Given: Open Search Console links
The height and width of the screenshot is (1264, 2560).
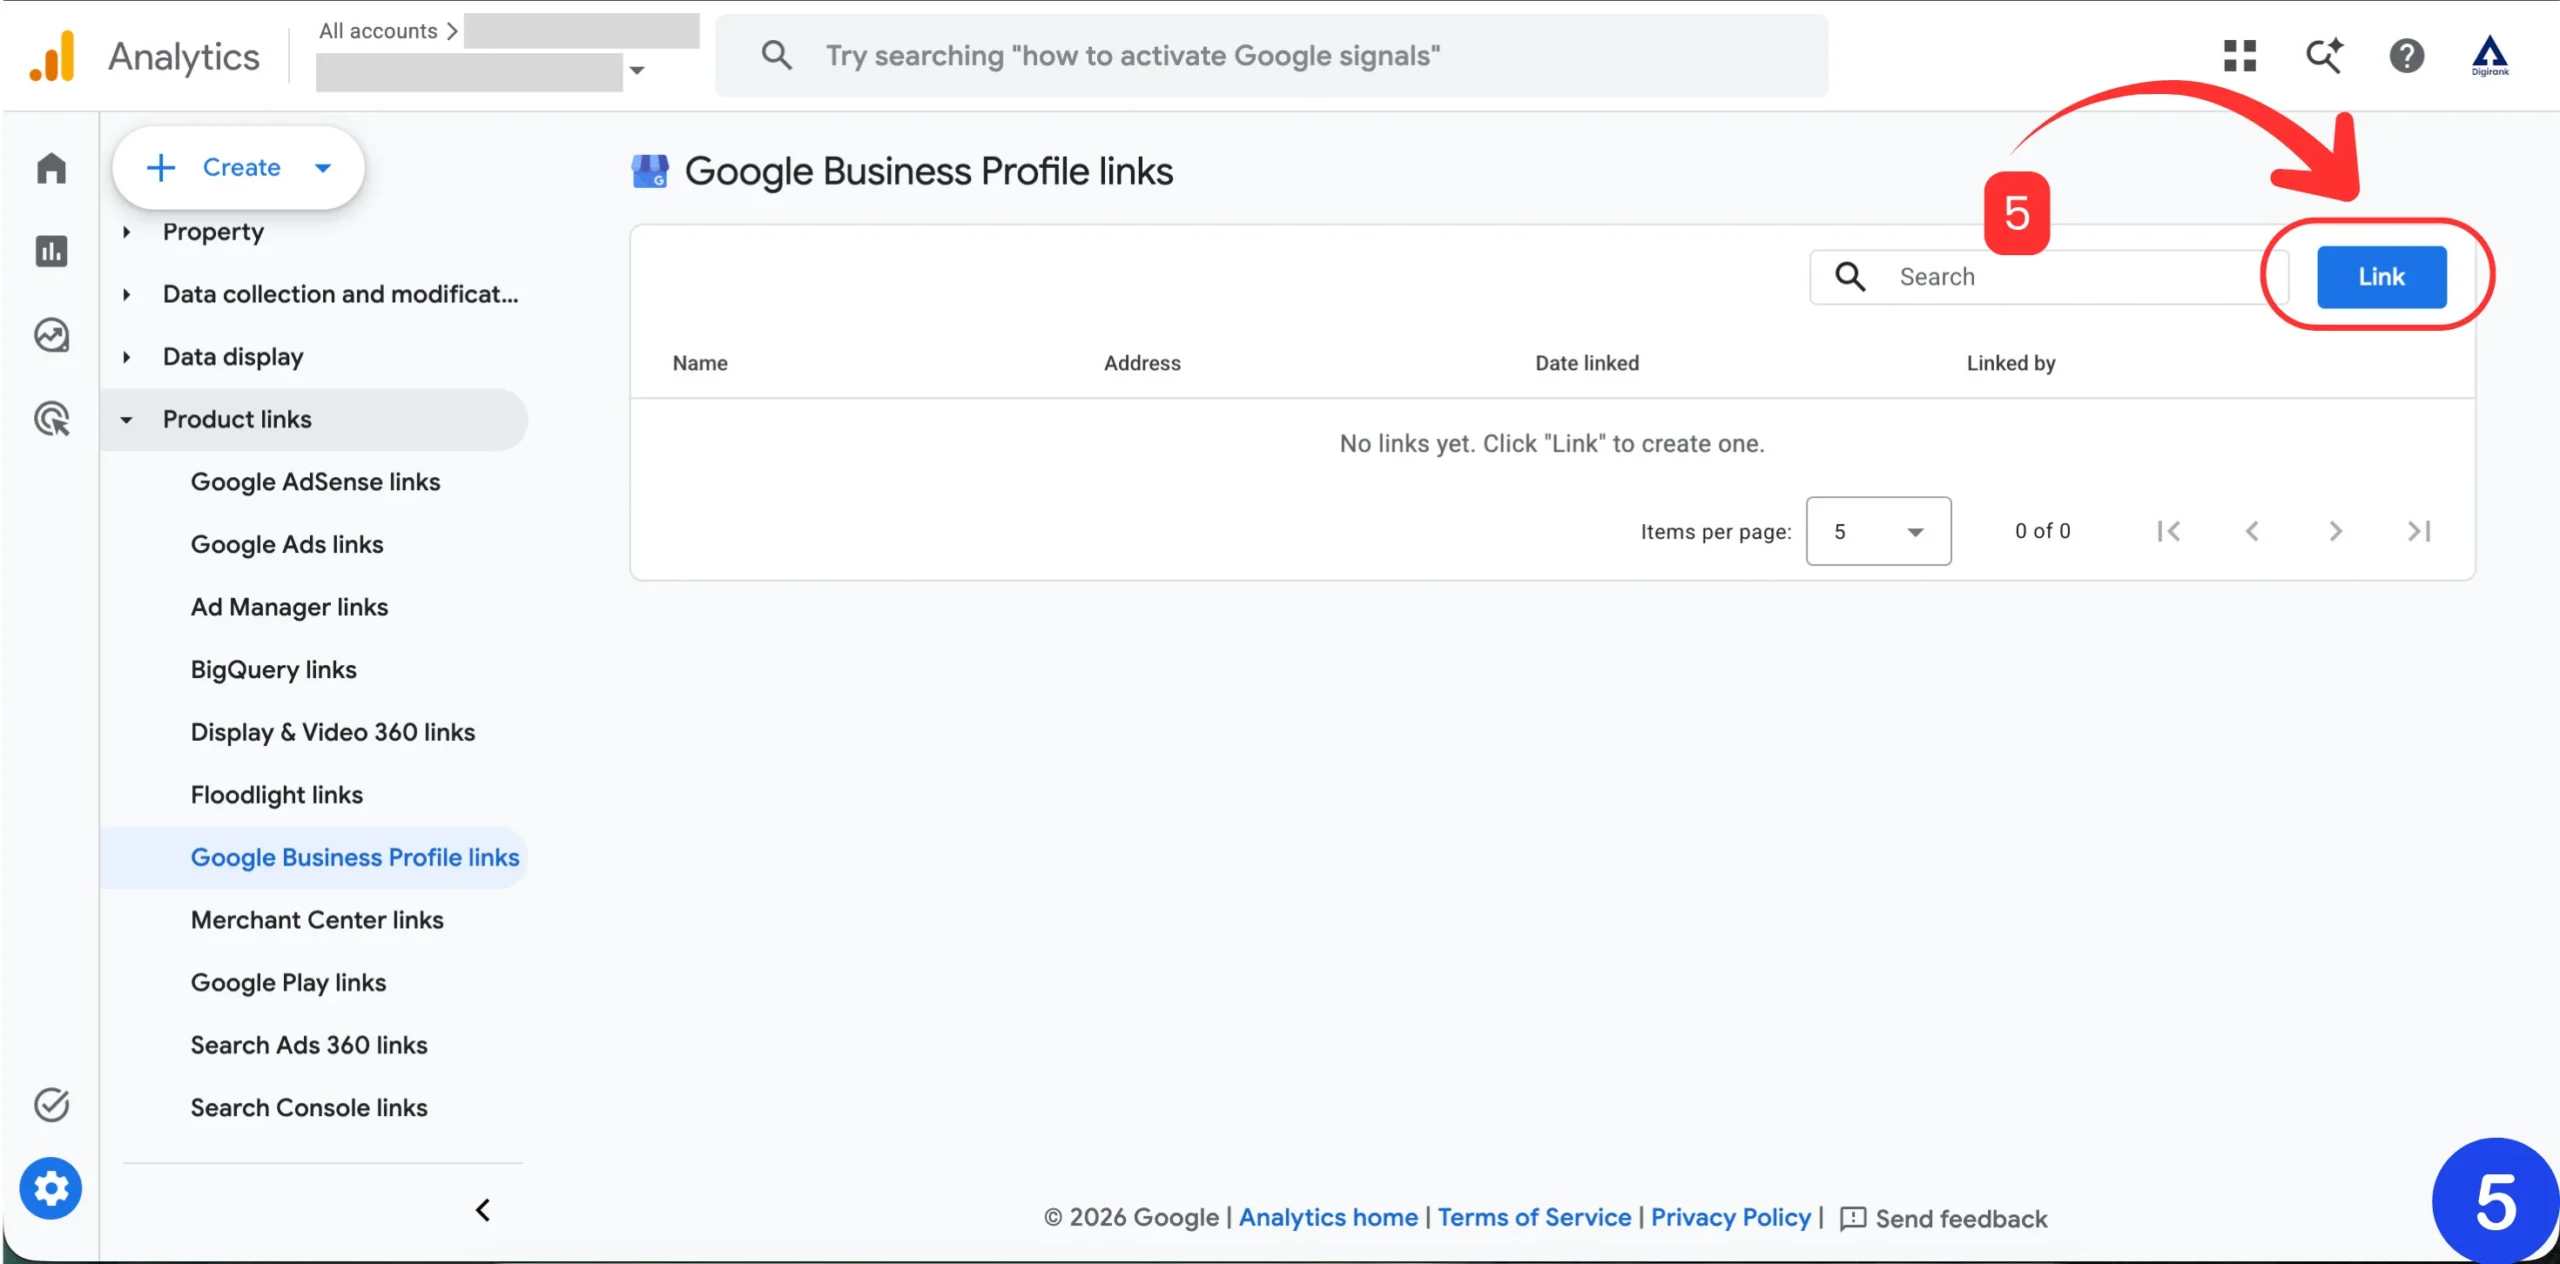Looking at the screenshot, I should coord(309,1108).
